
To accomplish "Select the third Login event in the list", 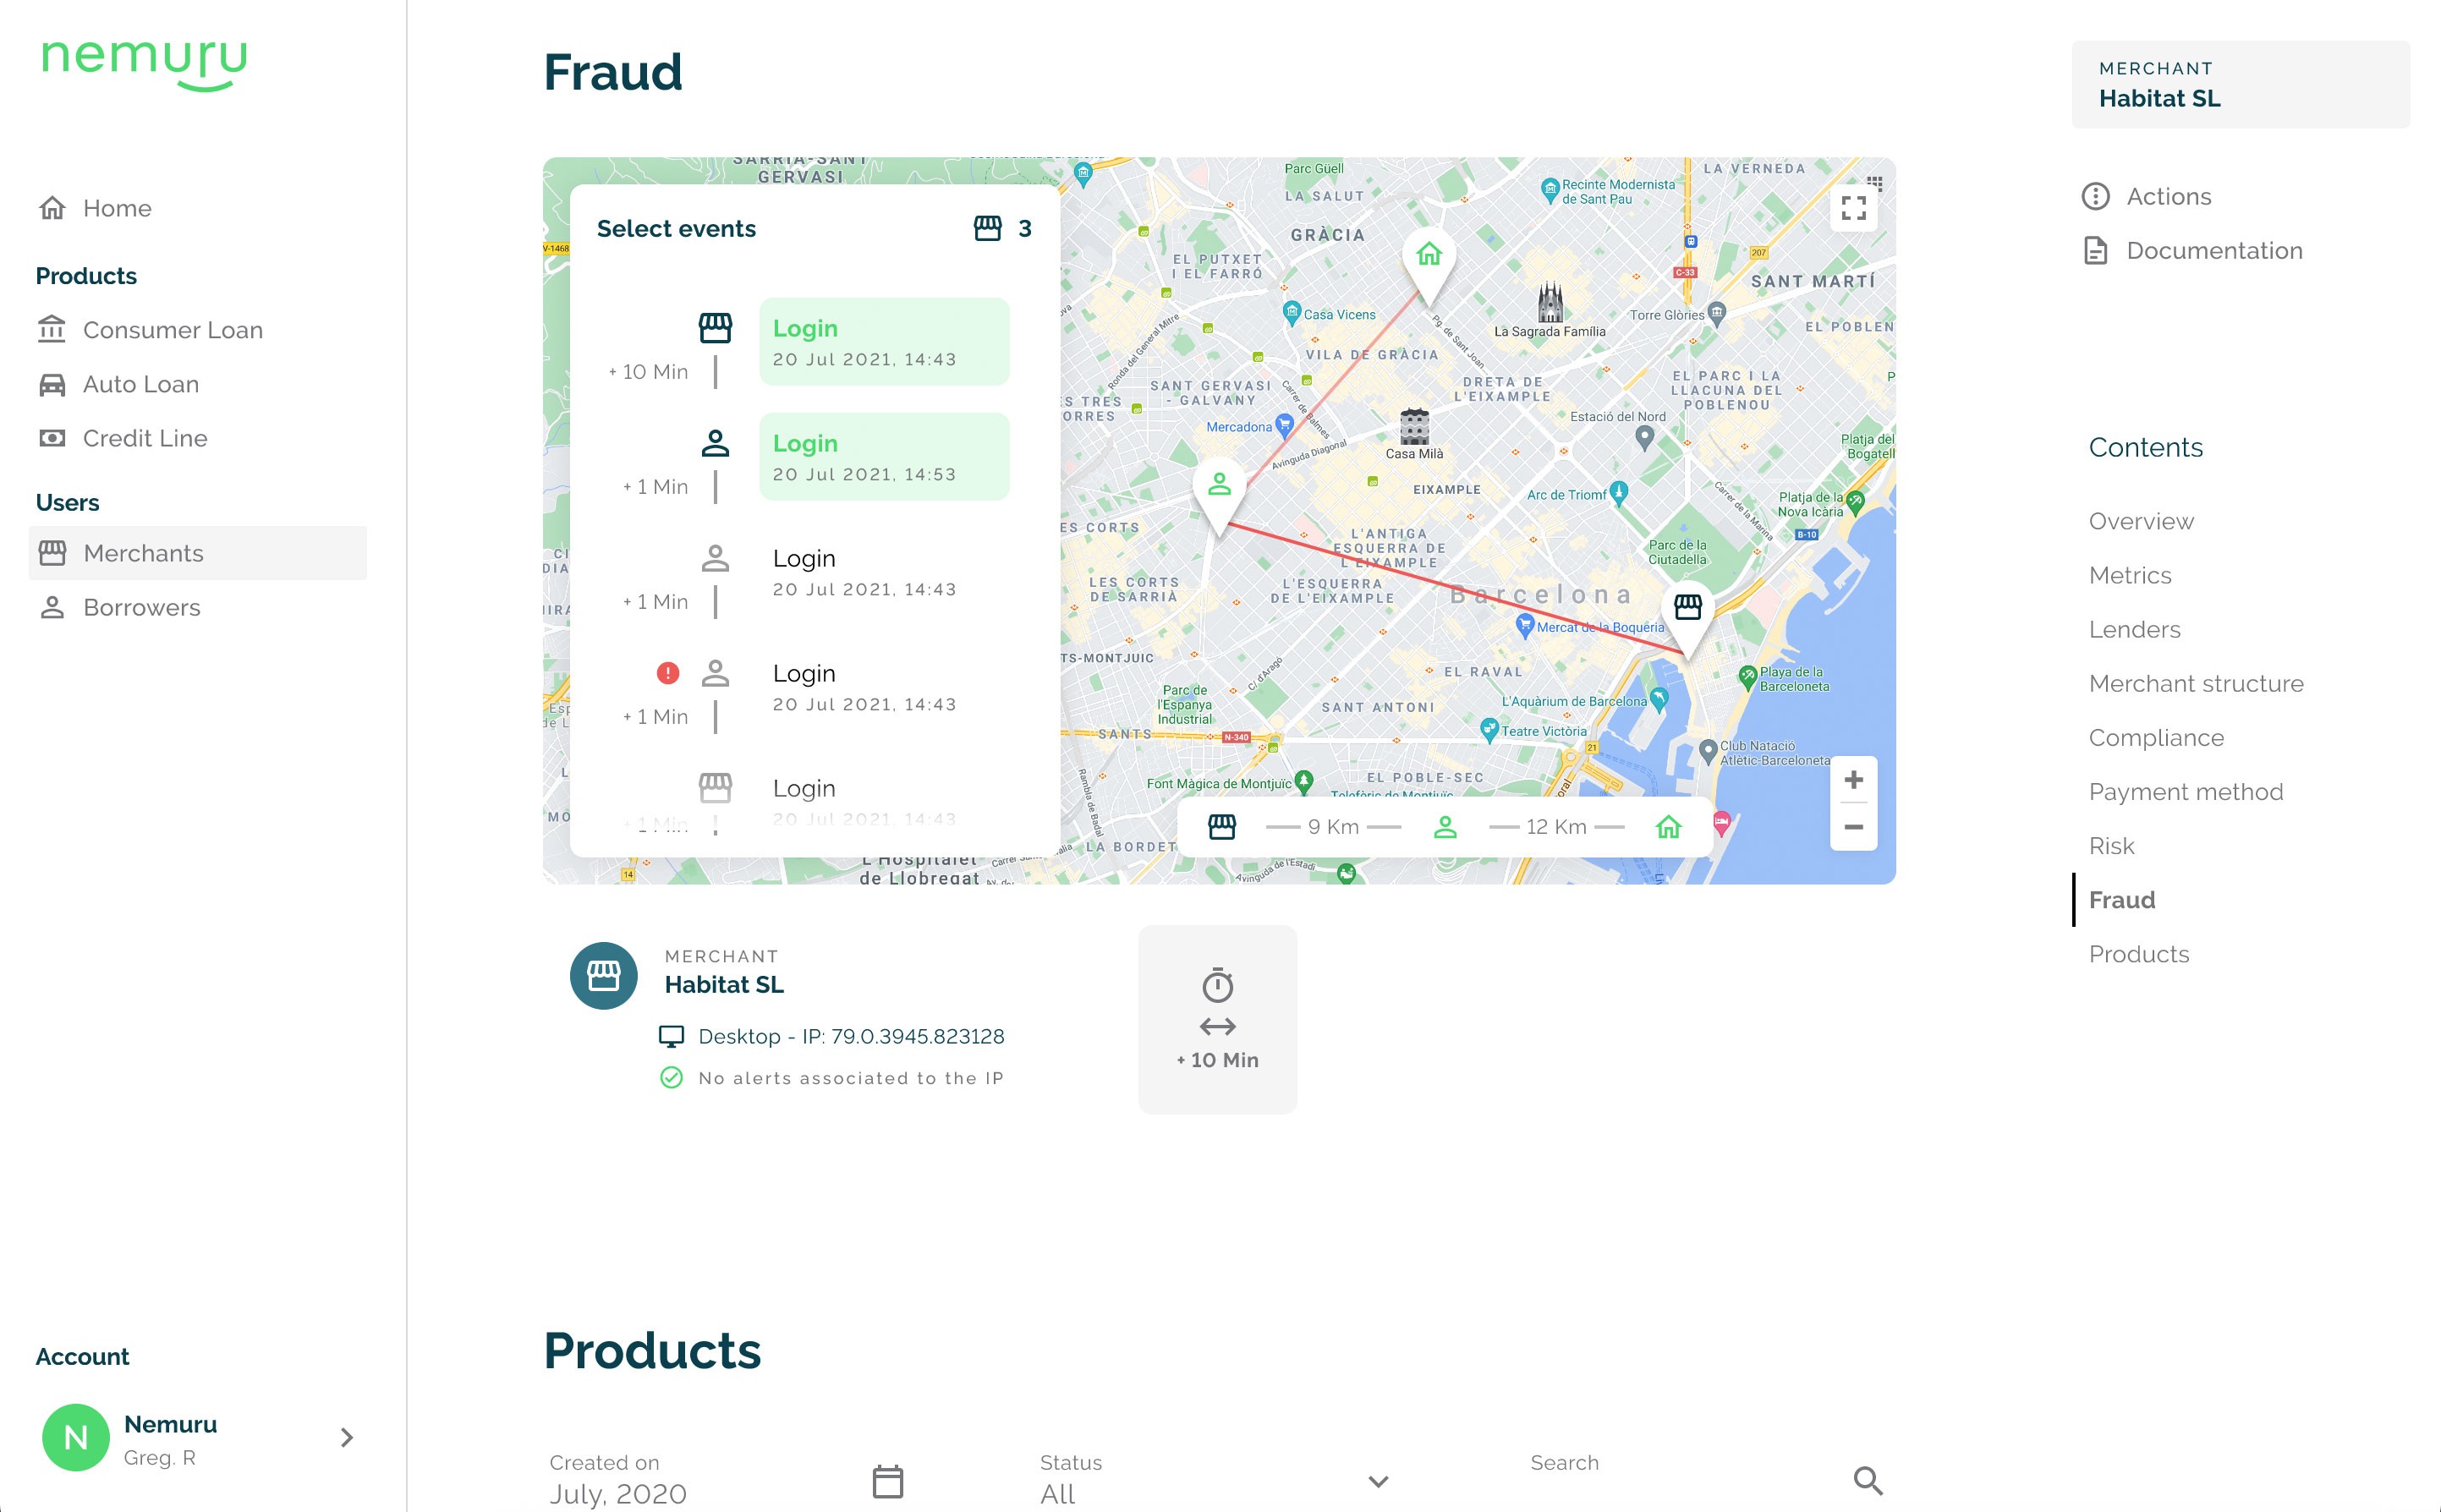I will (x=884, y=571).
